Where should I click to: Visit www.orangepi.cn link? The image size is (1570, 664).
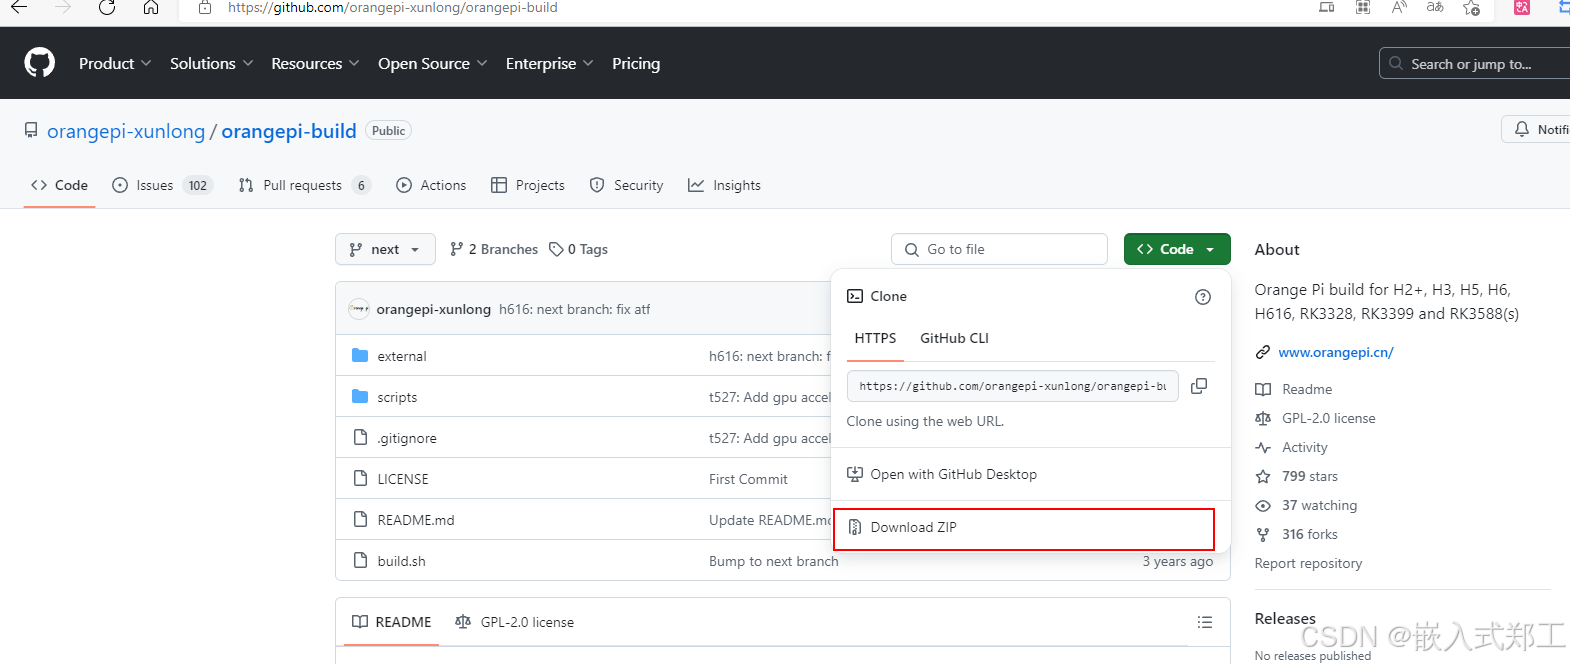point(1336,352)
